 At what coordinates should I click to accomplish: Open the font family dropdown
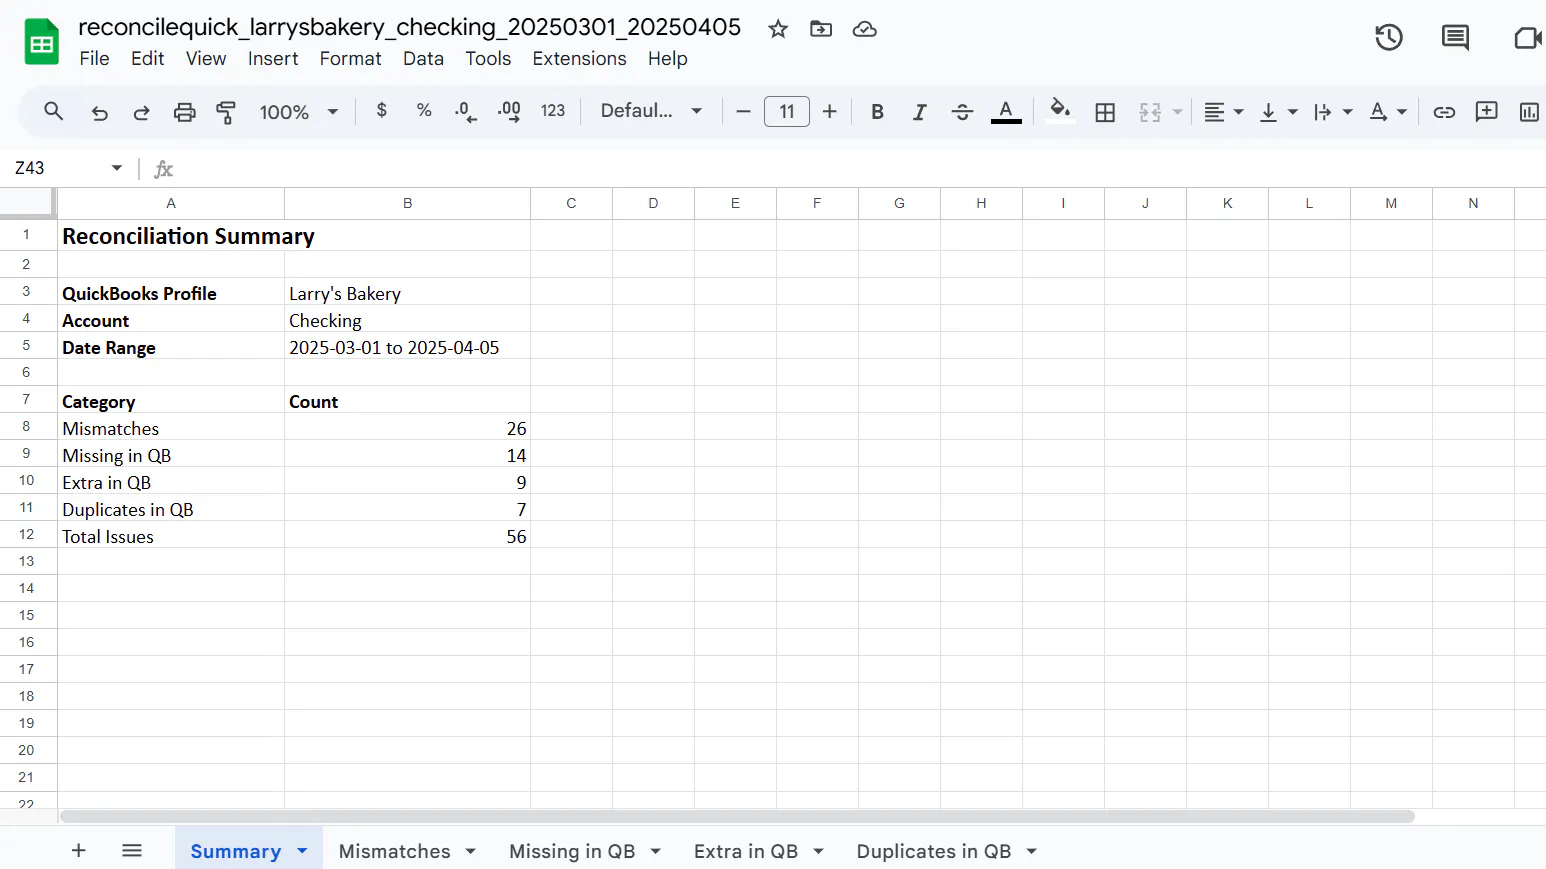[x=651, y=111]
